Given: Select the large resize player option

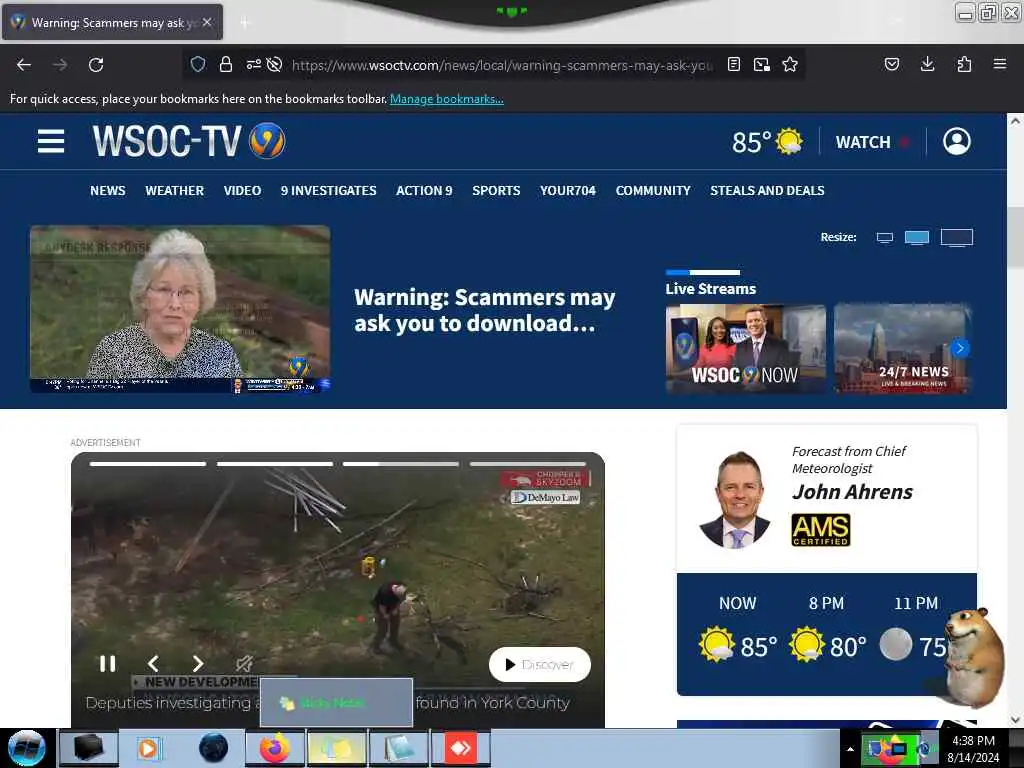Looking at the screenshot, I should point(957,238).
